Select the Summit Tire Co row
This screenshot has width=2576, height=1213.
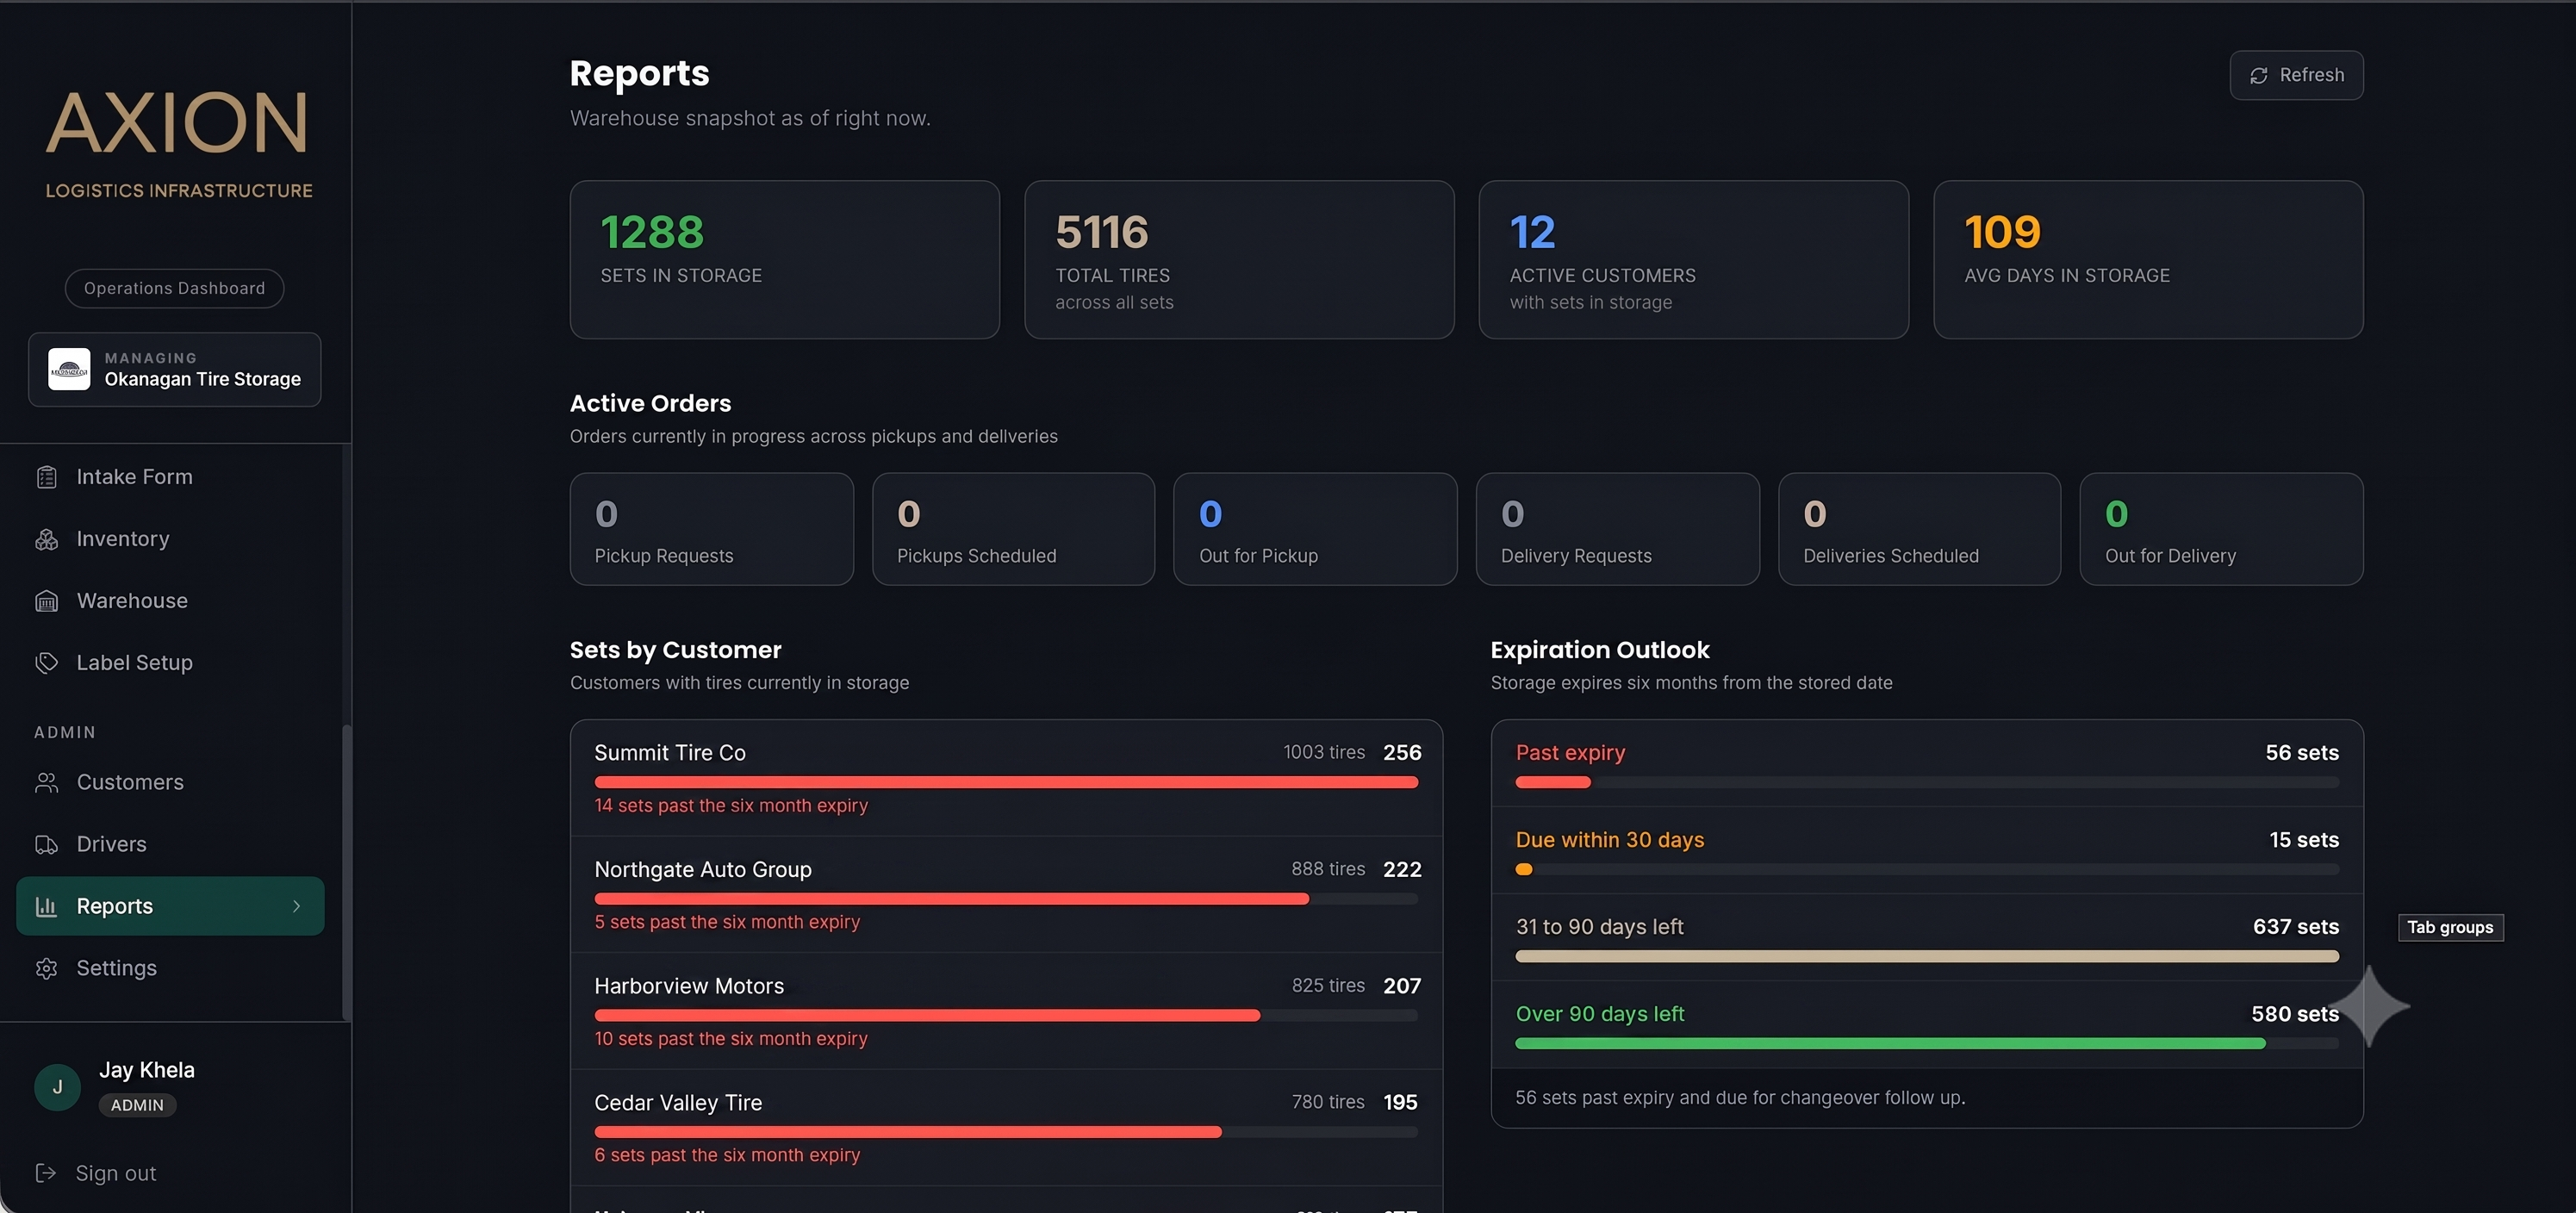click(x=1006, y=778)
